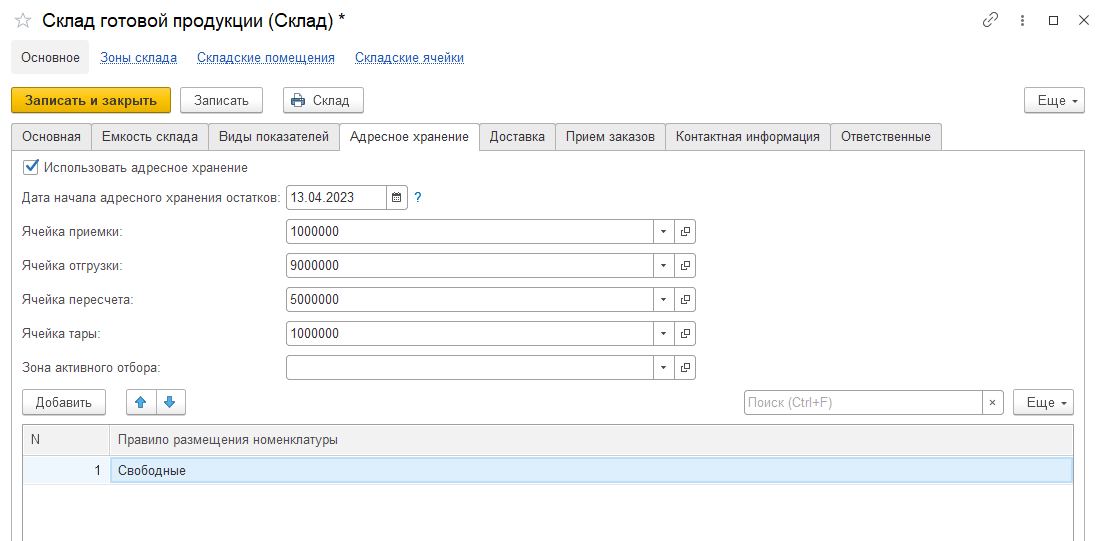Move rule down with blue down arrow
This screenshot has width=1101, height=541.
pos(170,402)
